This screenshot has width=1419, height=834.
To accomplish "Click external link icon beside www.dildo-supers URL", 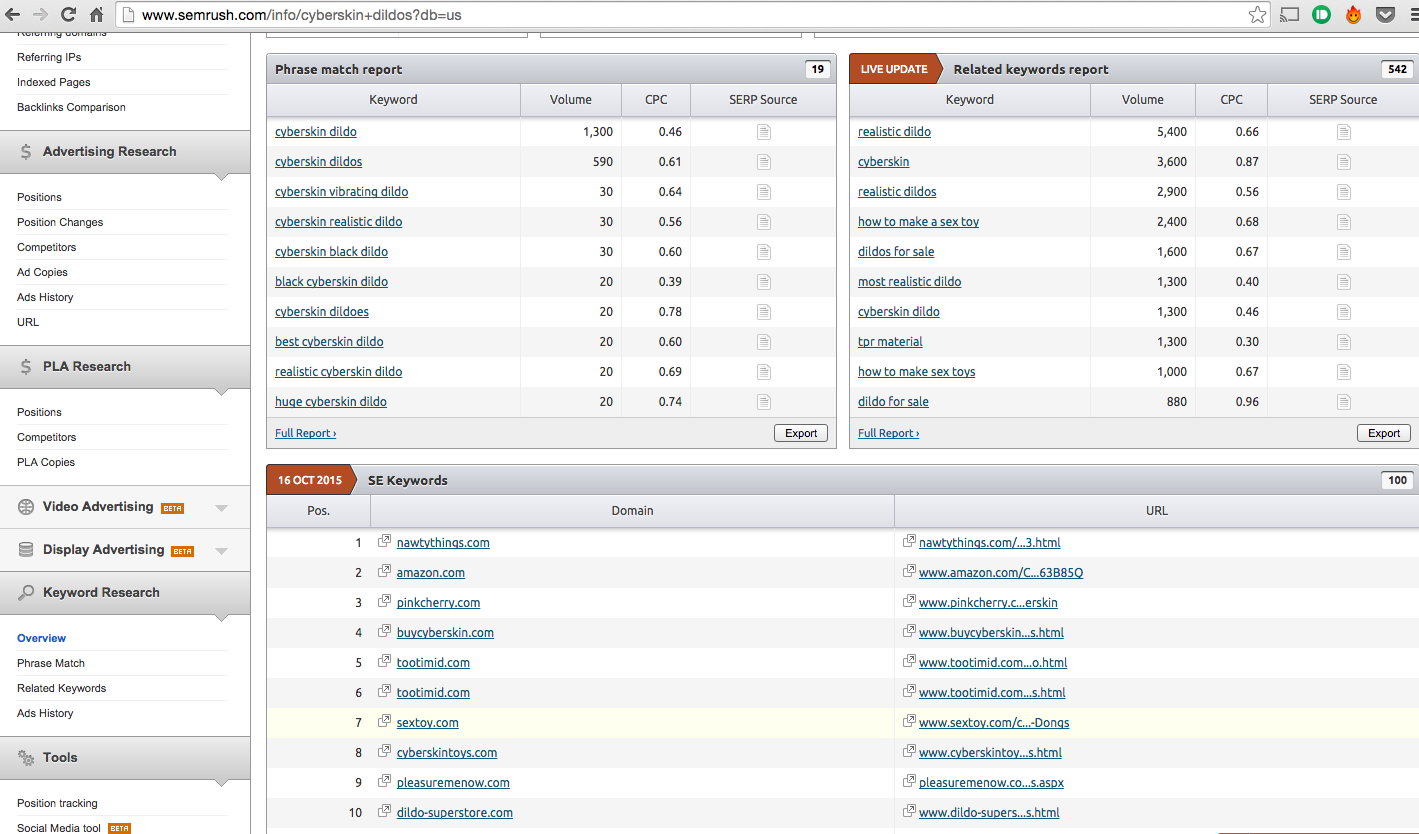I will click(909, 812).
